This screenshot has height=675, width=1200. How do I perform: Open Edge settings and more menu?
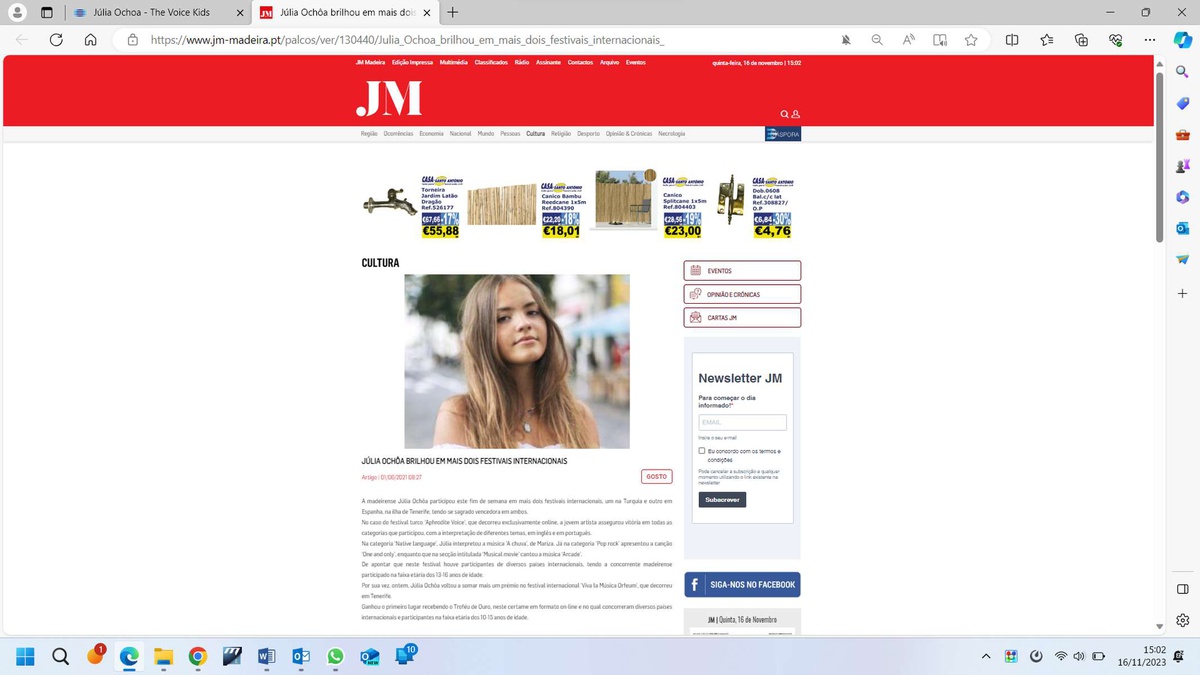[x=1150, y=40]
